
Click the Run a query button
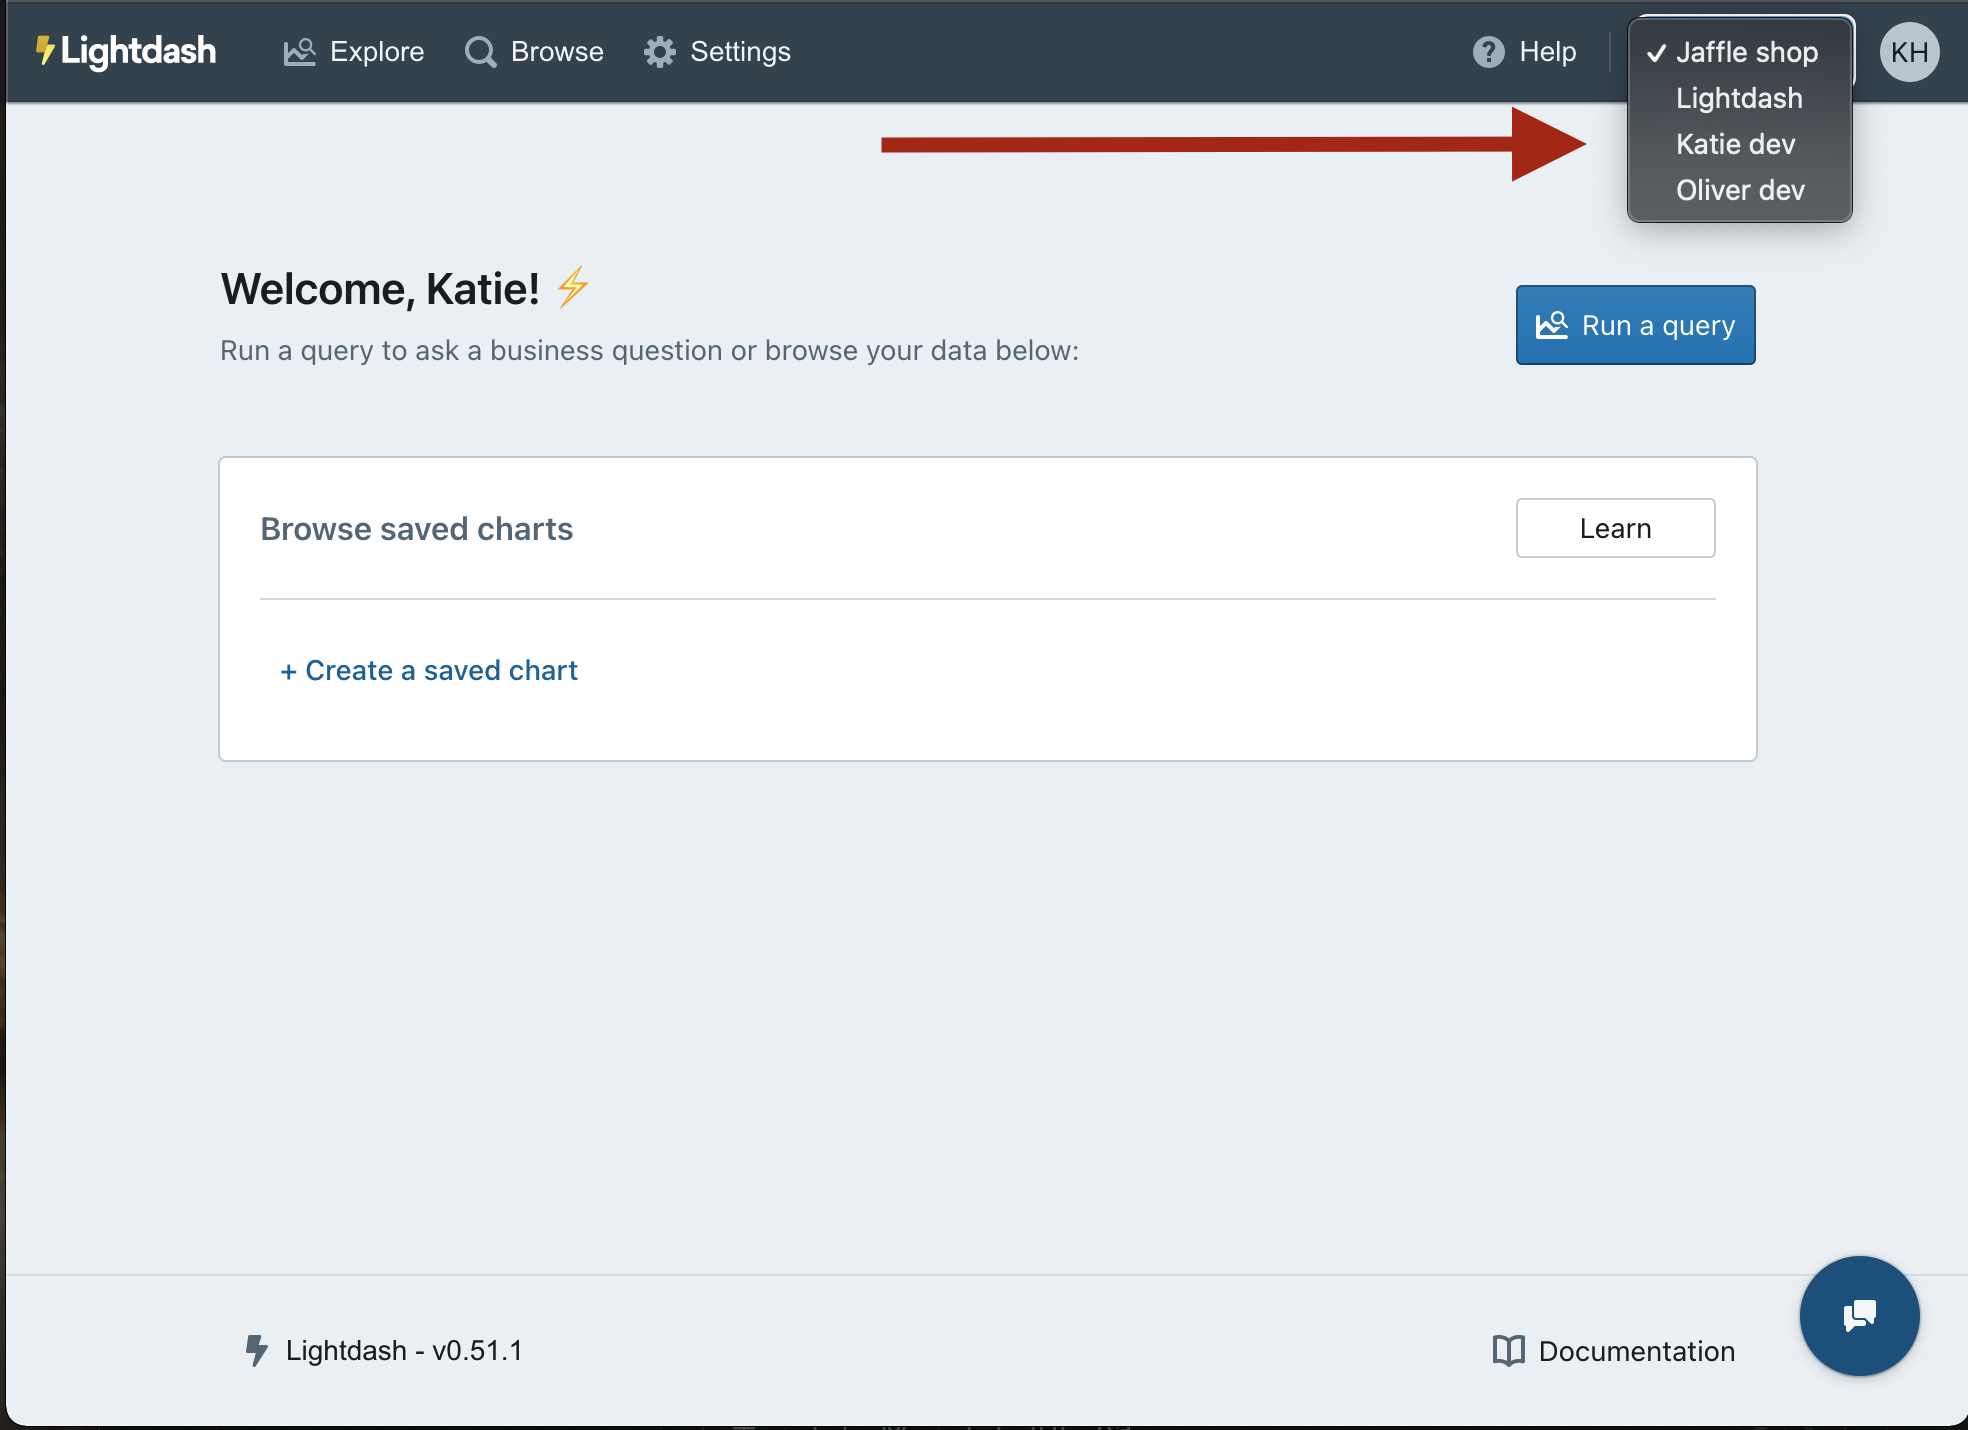point(1634,324)
